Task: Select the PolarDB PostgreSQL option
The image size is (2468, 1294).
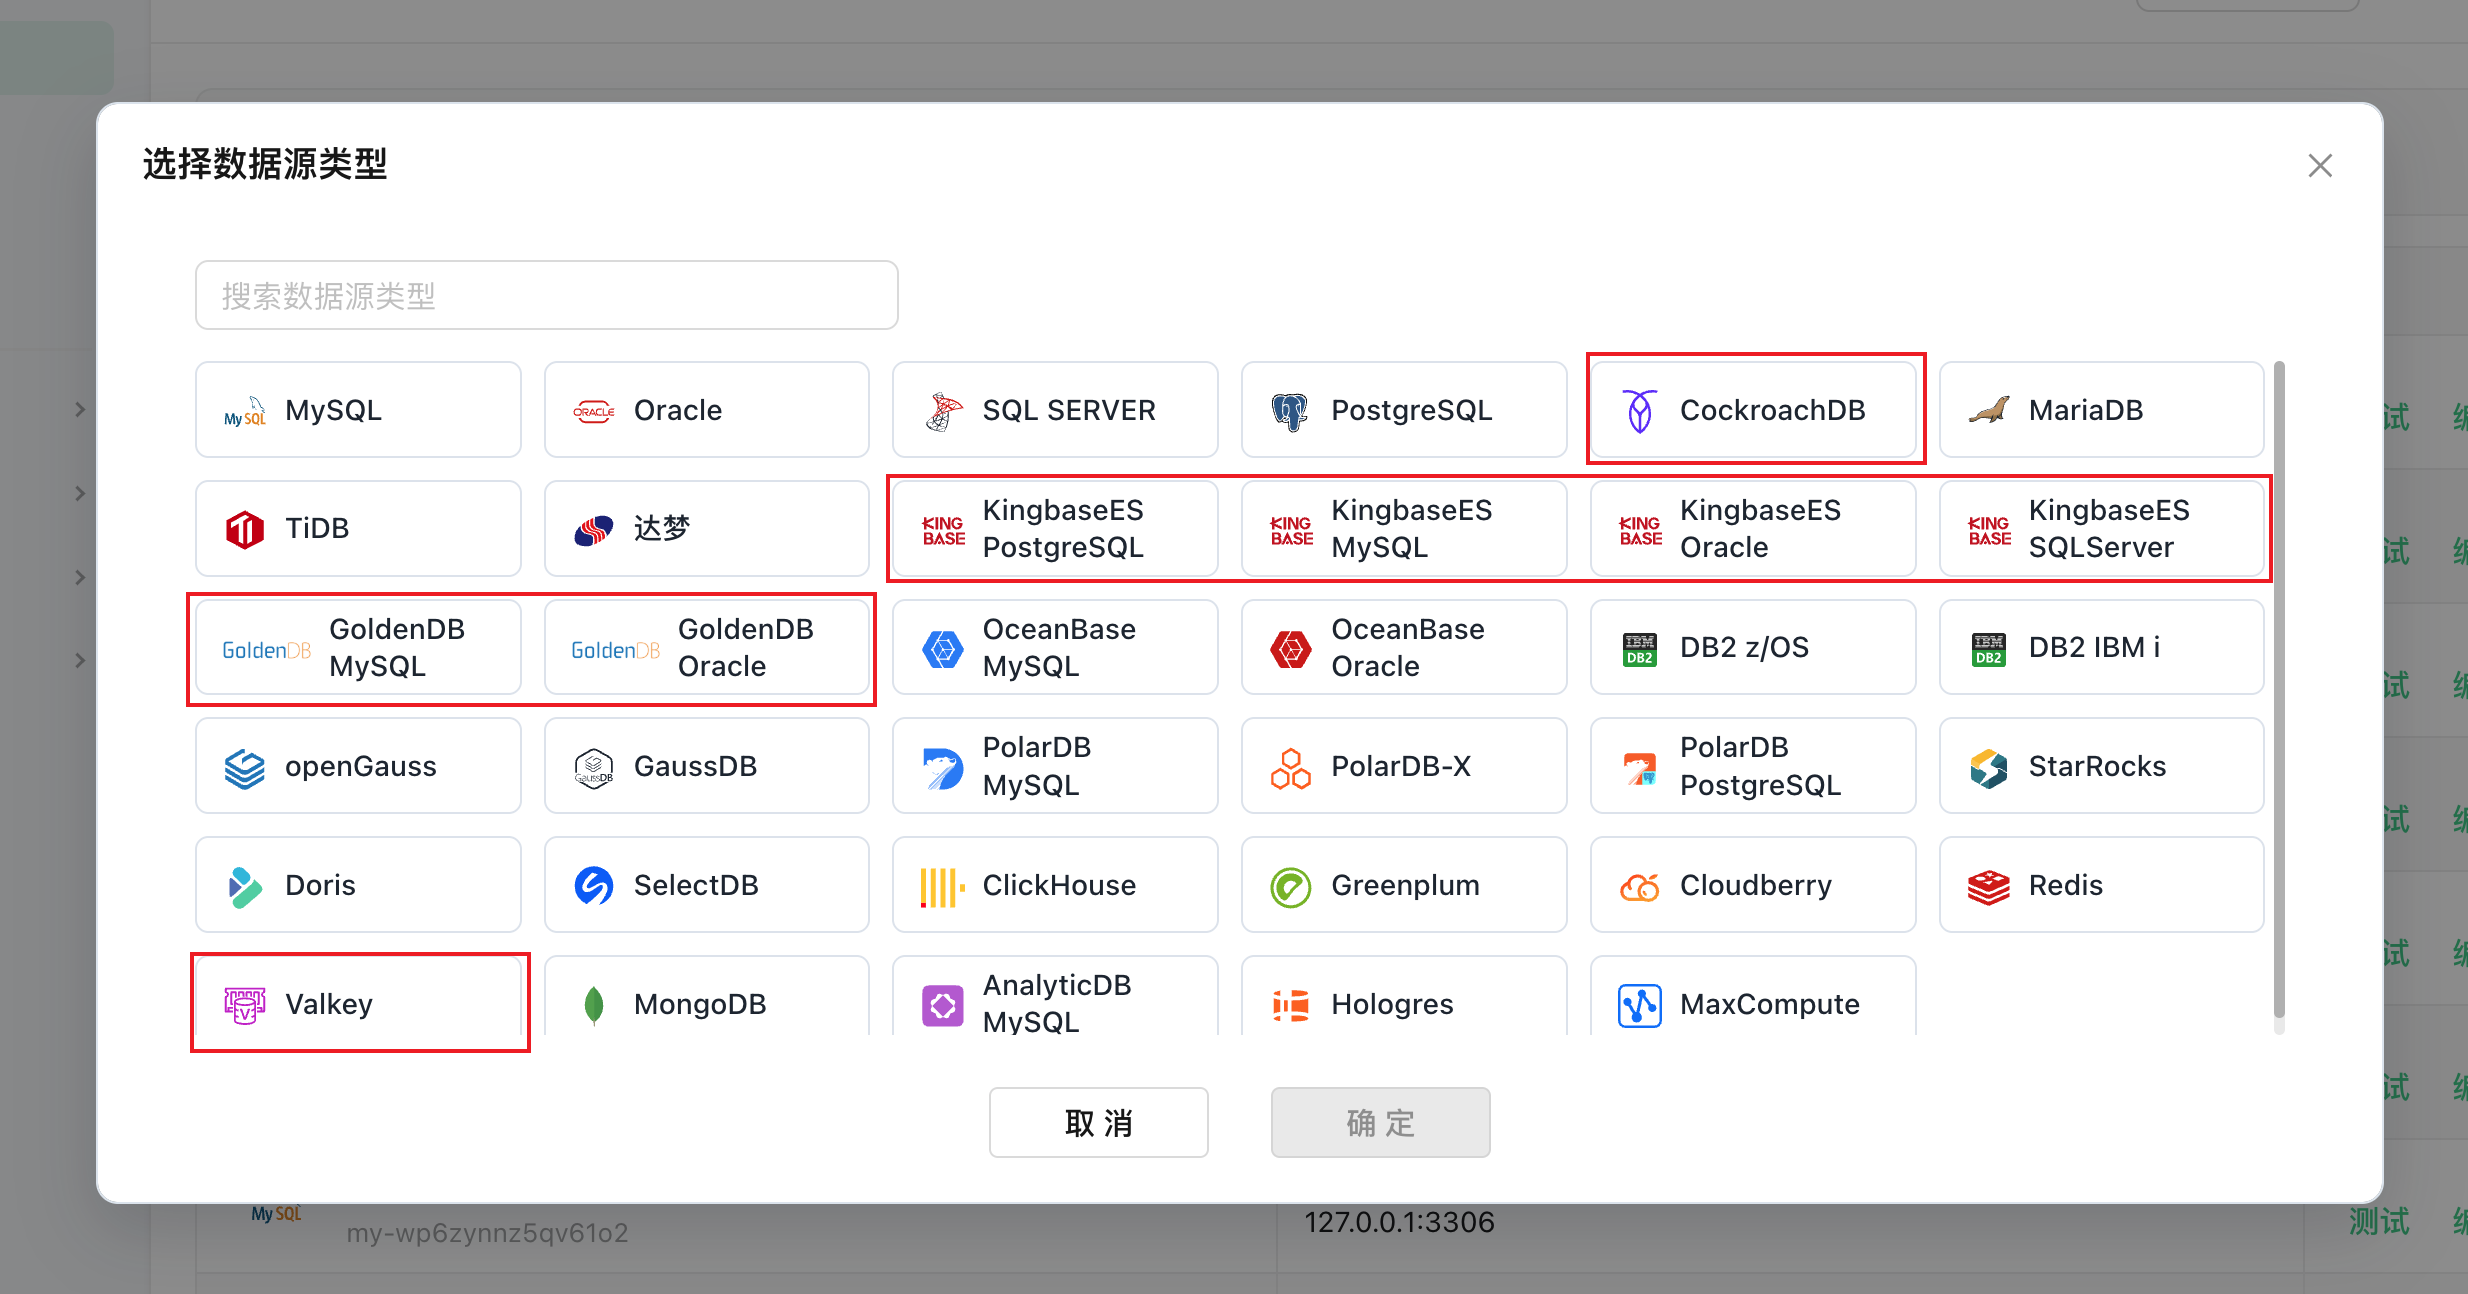Action: coord(1752,766)
